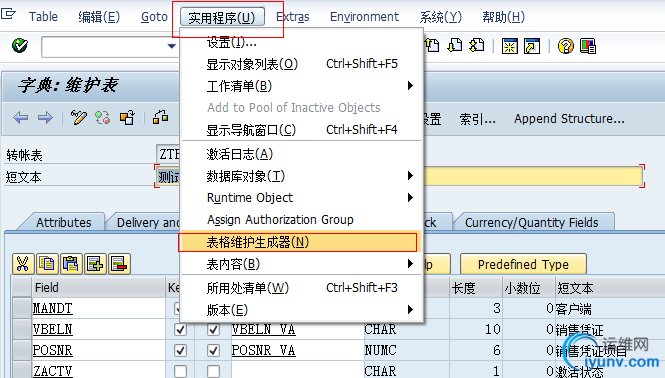Click the forward arrow icon
Image resolution: width=665 pixels, height=378 pixels.
coord(45,118)
